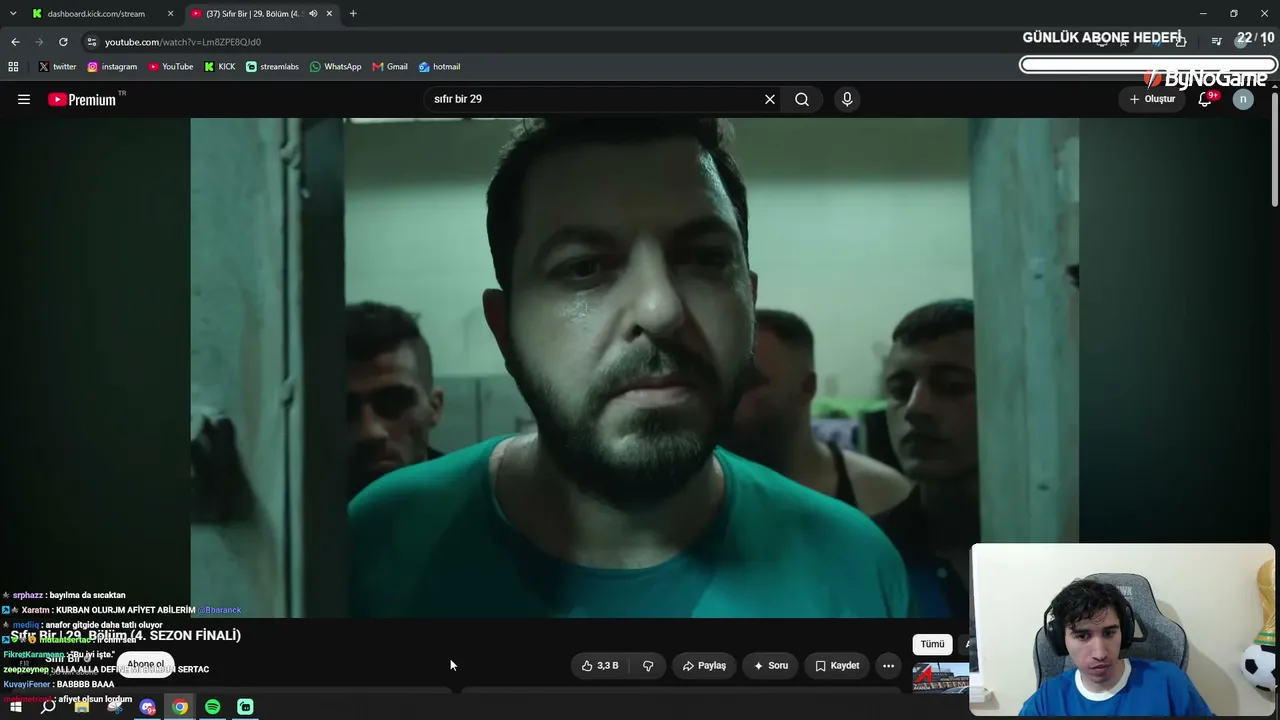Image resolution: width=1280 pixels, height=720 pixels.
Task: Open the twitter bookmark
Action: tap(57, 67)
